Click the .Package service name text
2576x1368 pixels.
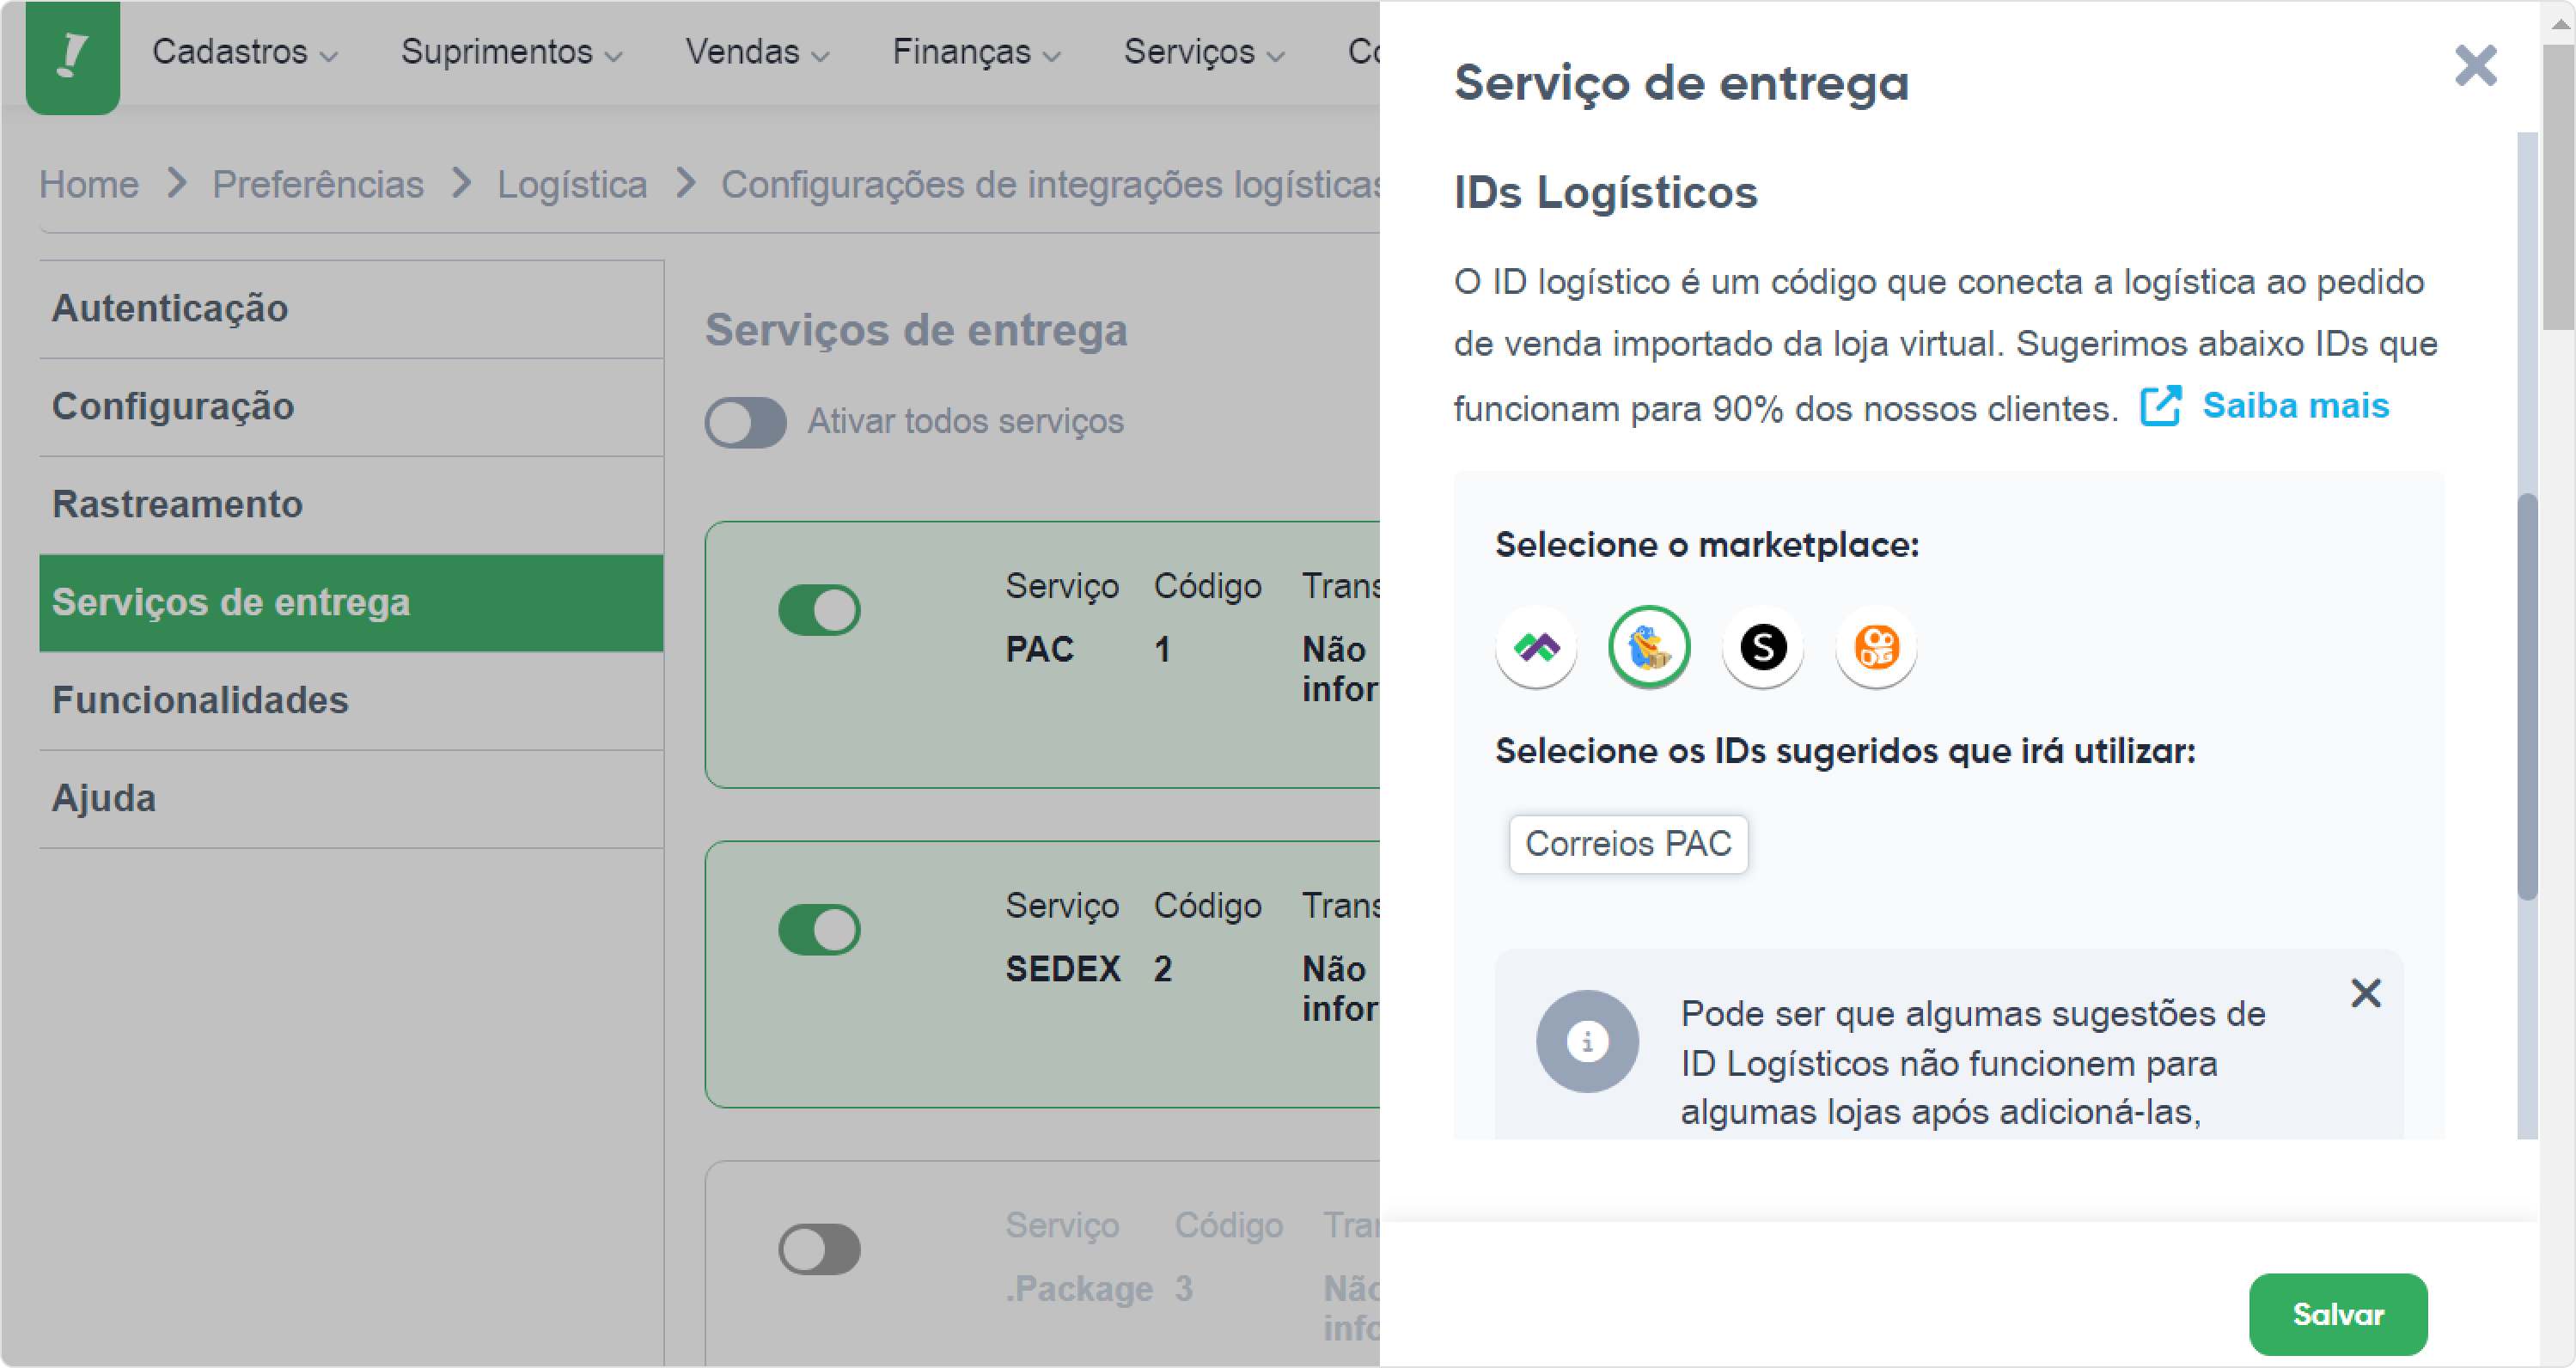(1079, 1289)
